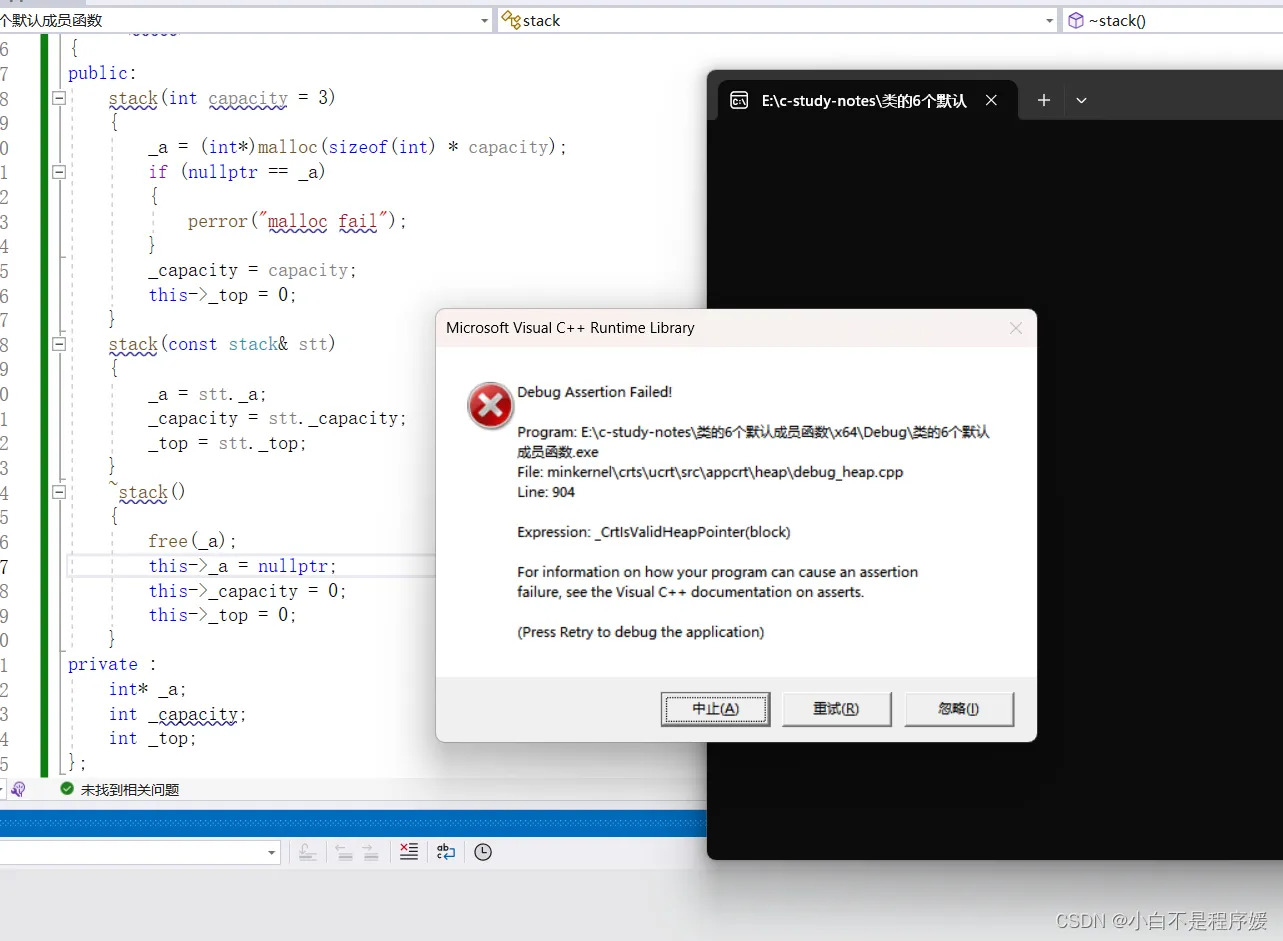Click the line this->_a = nullptr;
Viewport: 1283px width, 941px height.
243,566
